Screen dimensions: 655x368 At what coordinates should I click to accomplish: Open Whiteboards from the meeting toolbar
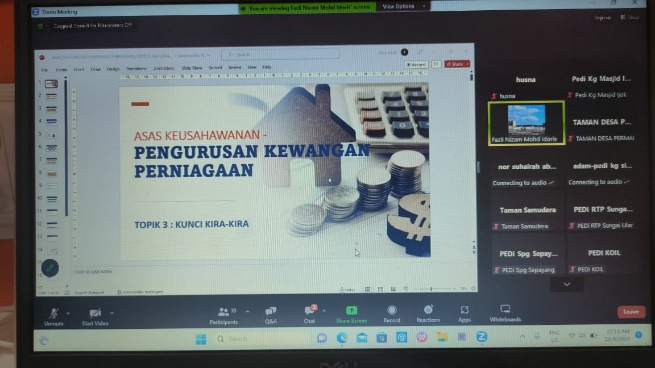click(x=505, y=313)
